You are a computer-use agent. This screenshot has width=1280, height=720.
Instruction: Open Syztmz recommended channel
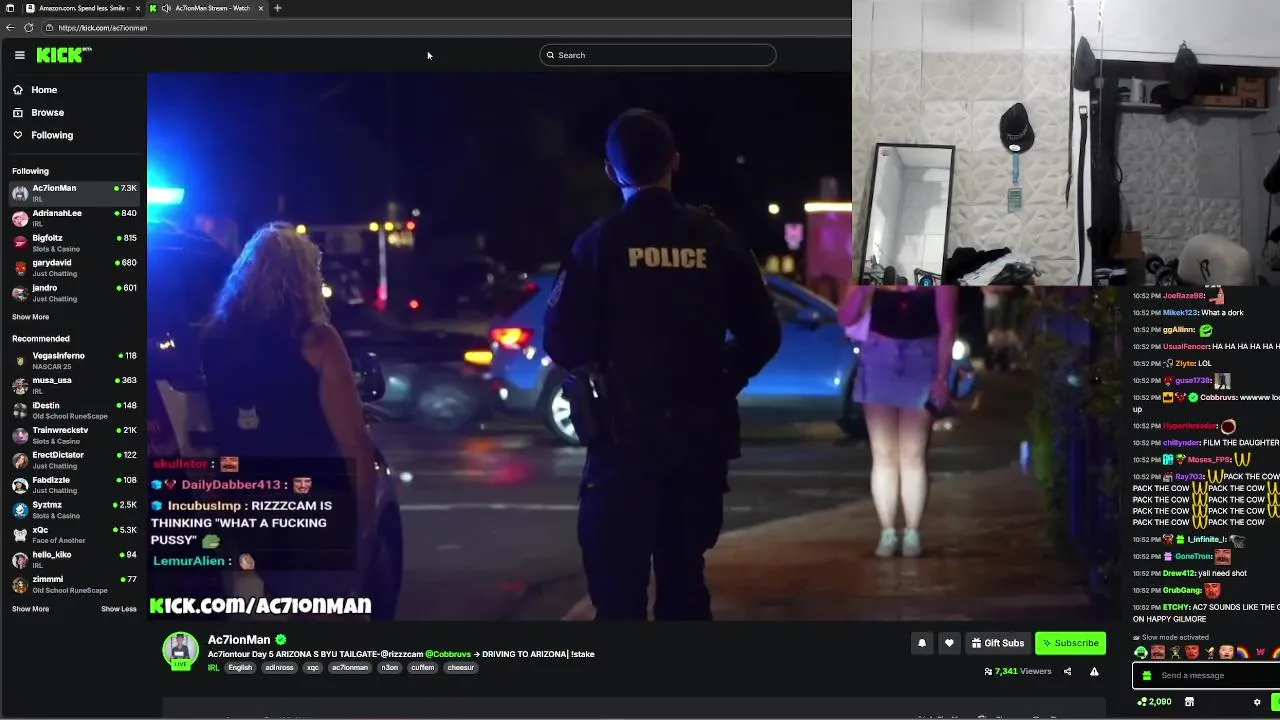(x=74, y=510)
